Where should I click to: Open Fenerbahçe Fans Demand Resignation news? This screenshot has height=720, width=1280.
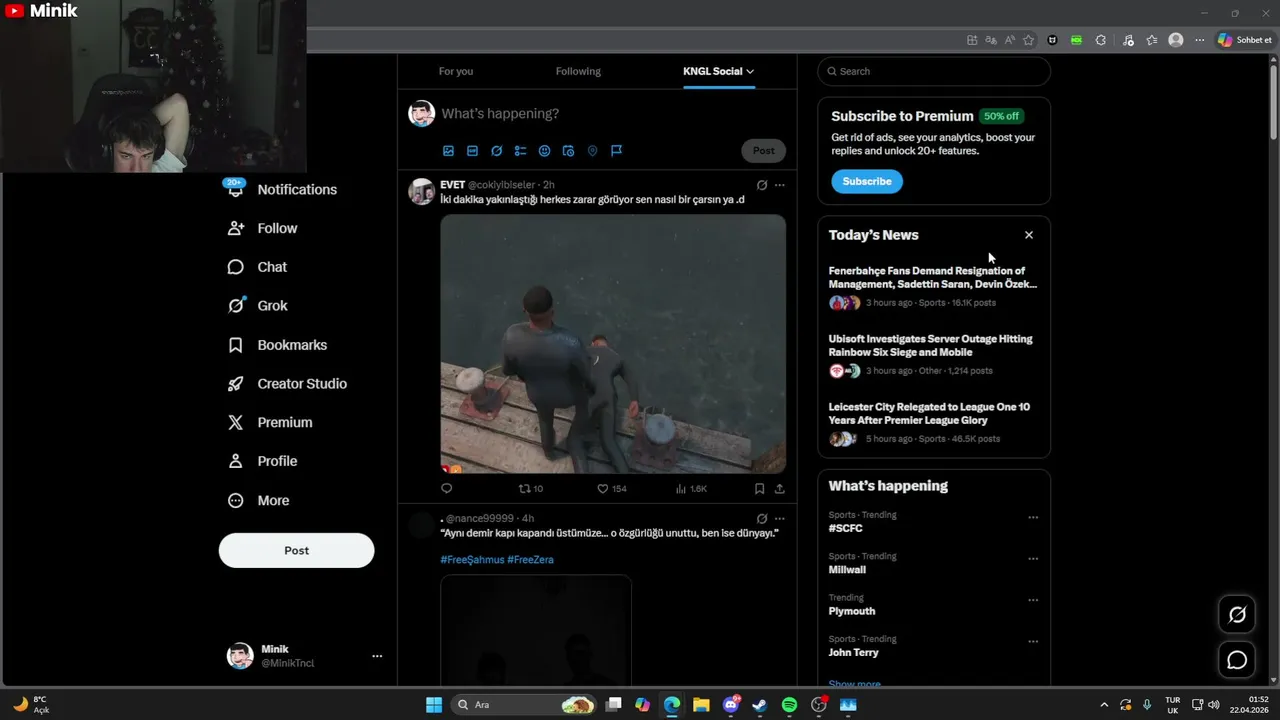tap(934, 286)
